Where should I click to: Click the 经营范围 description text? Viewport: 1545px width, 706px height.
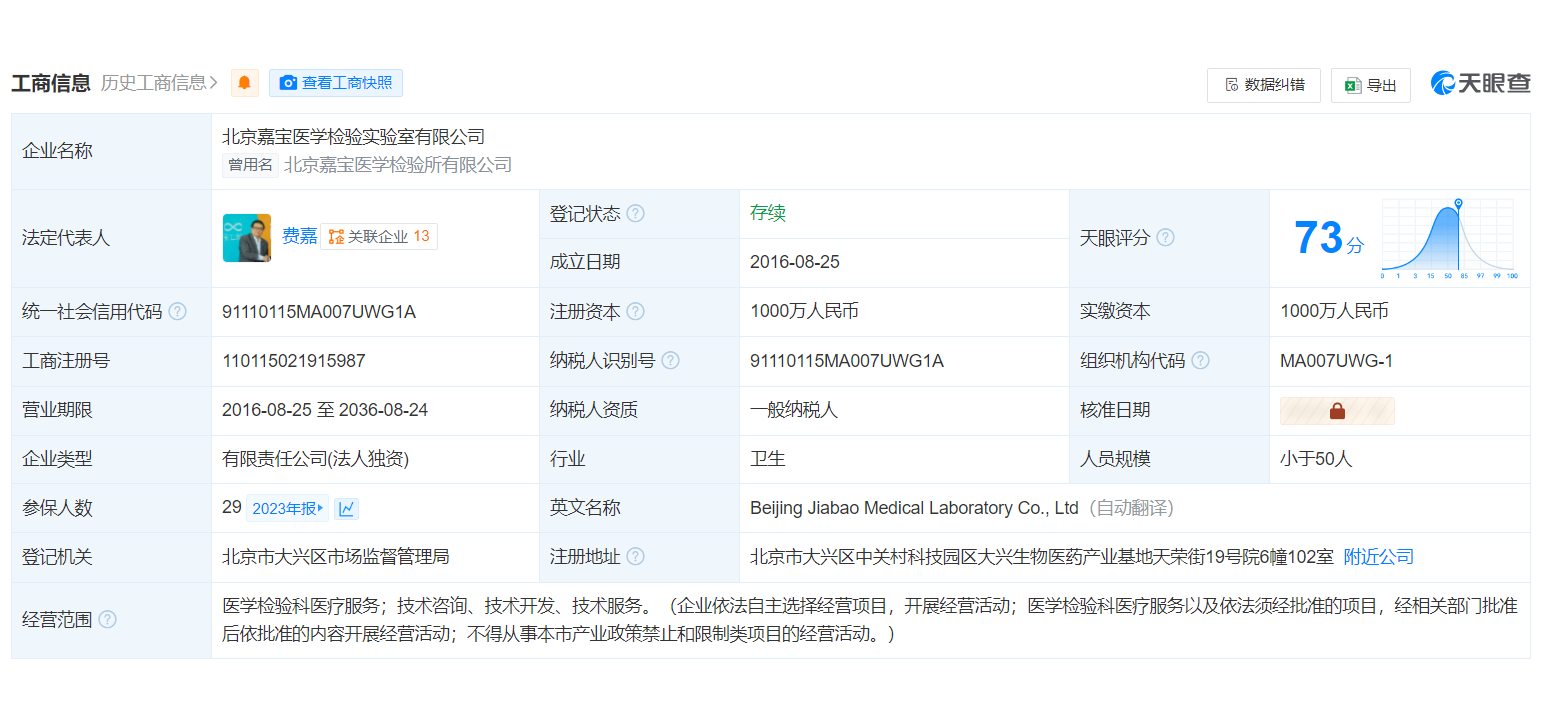click(x=870, y=620)
